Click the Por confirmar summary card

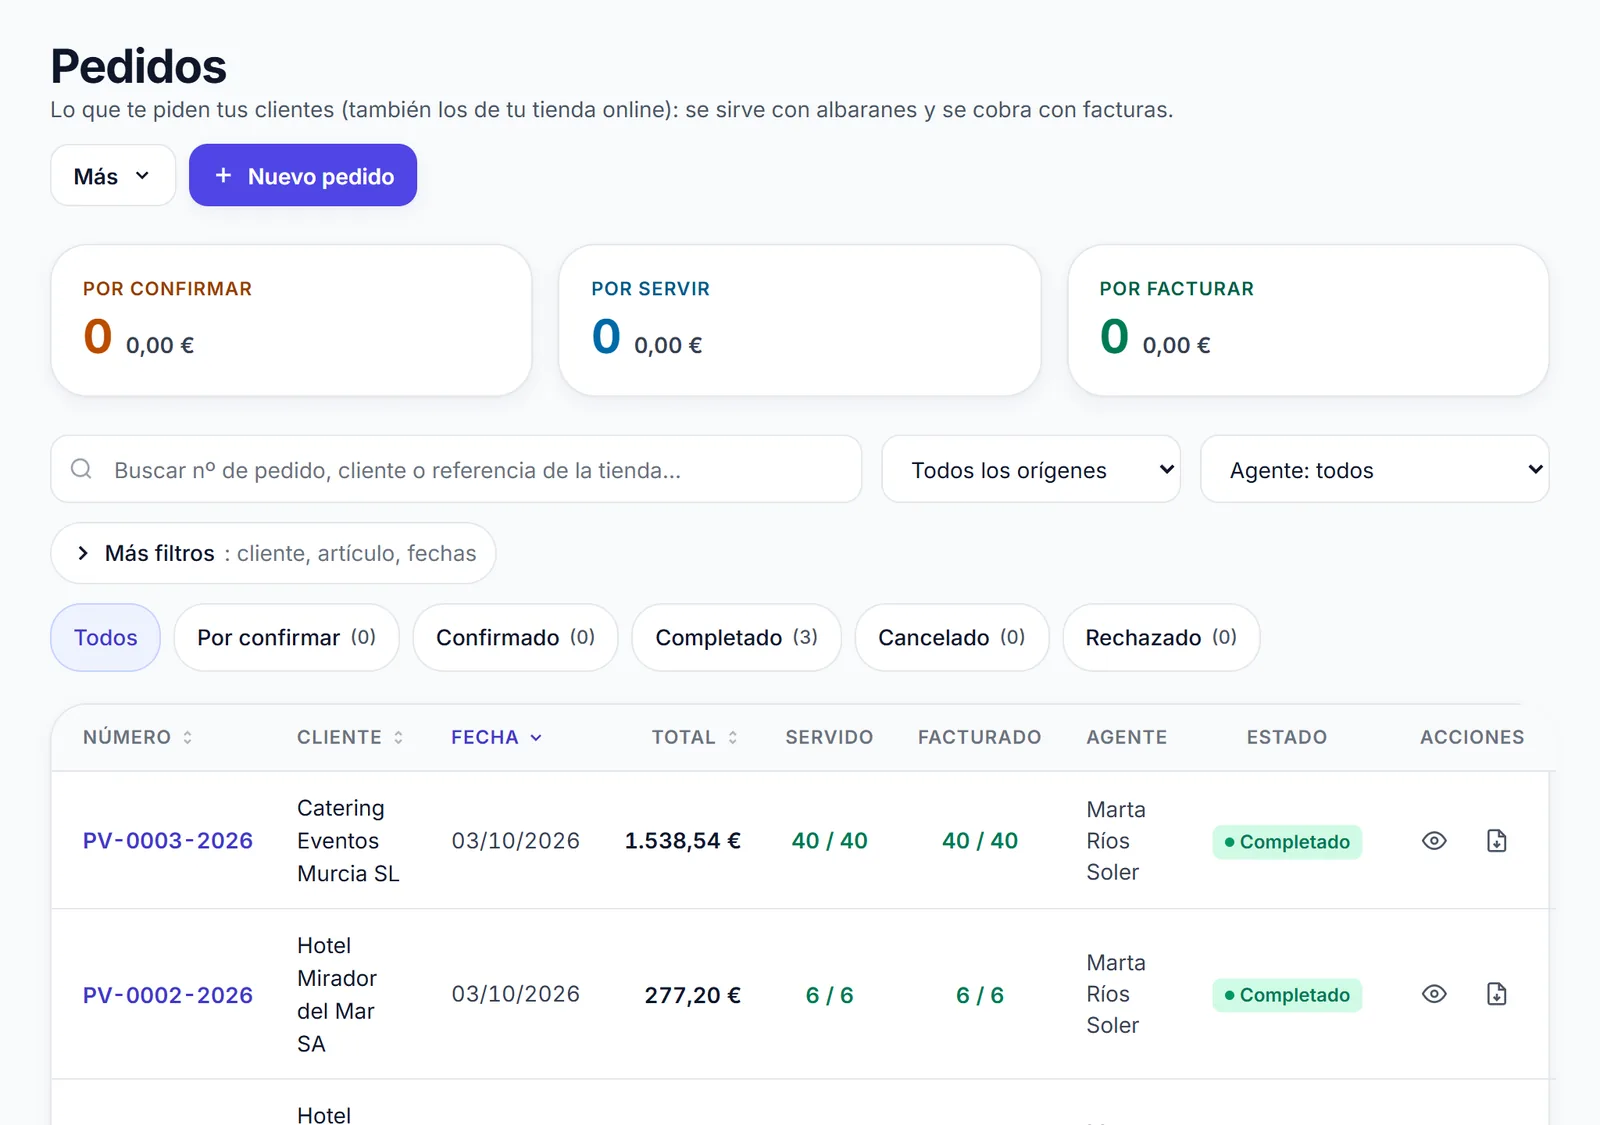(291, 320)
